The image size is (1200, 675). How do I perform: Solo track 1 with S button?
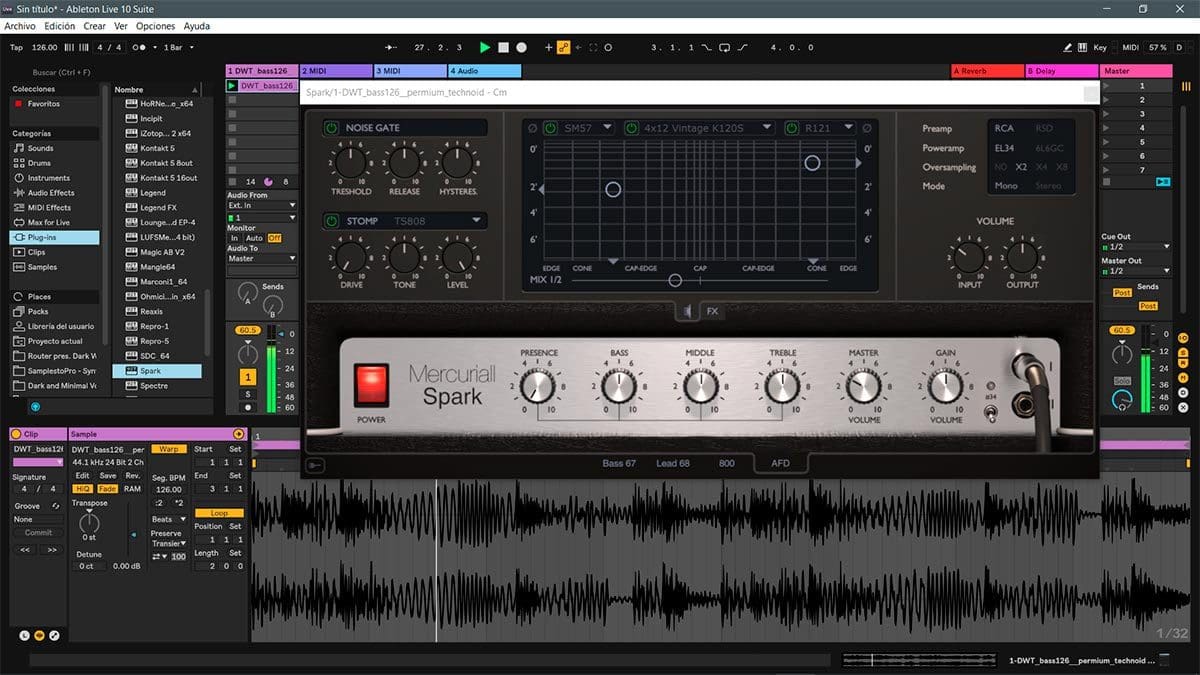click(248, 394)
